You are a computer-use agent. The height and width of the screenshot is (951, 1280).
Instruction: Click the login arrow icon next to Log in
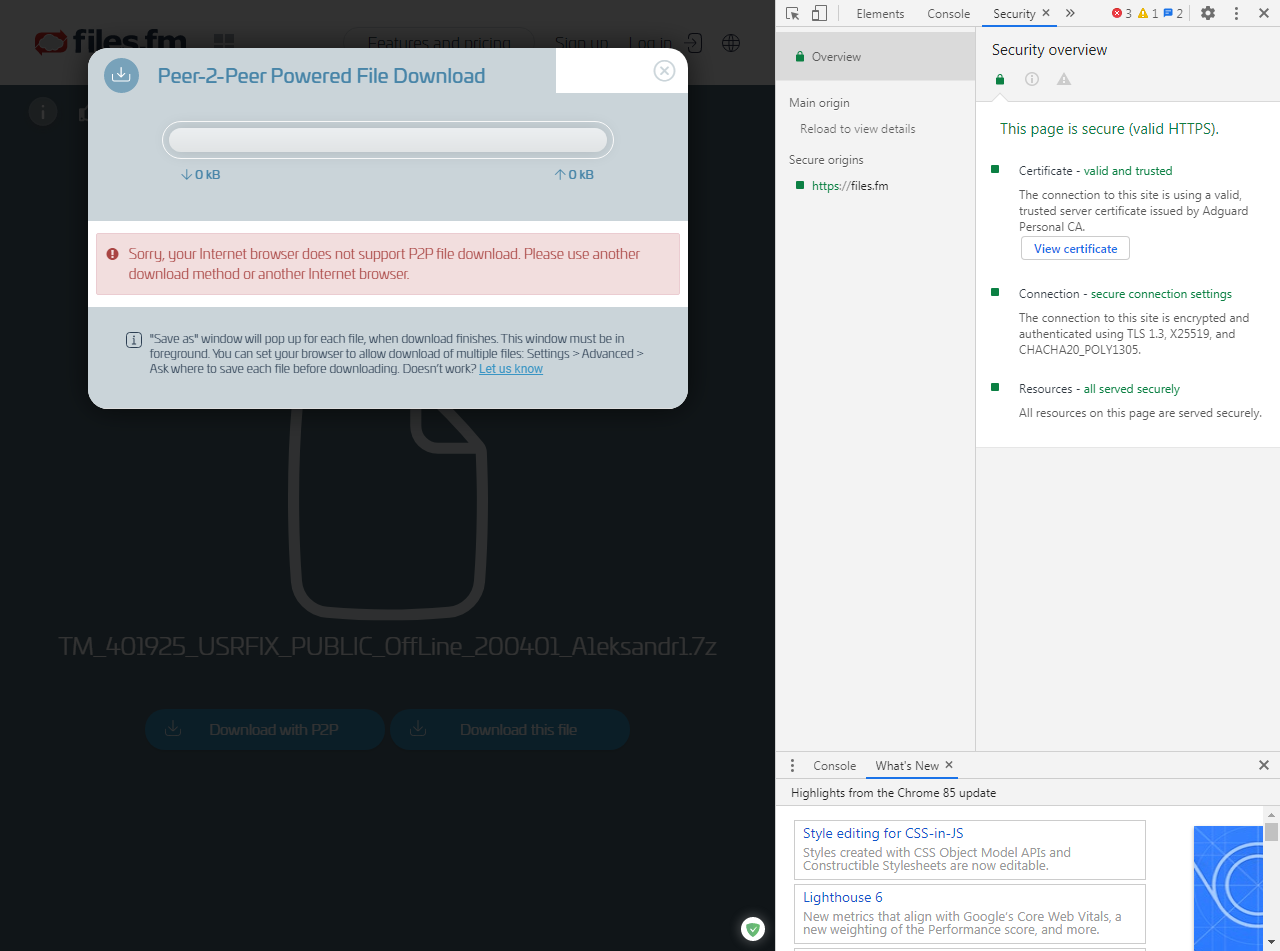[694, 43]
